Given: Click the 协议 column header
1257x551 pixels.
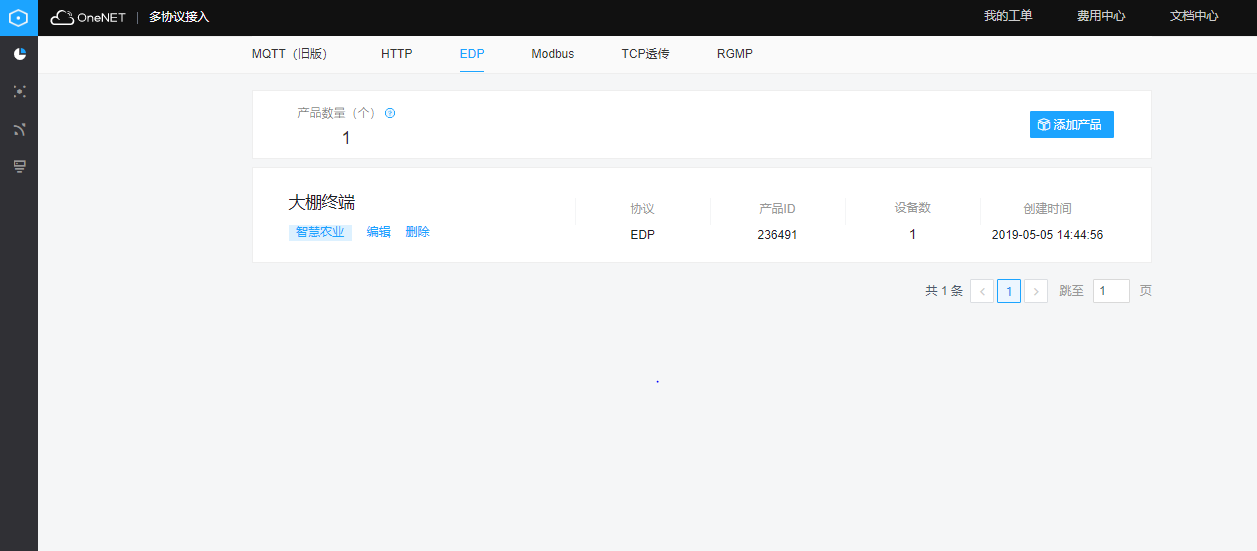Looking at the screenshot, I should pyautogui.click(x=642, y=209).
